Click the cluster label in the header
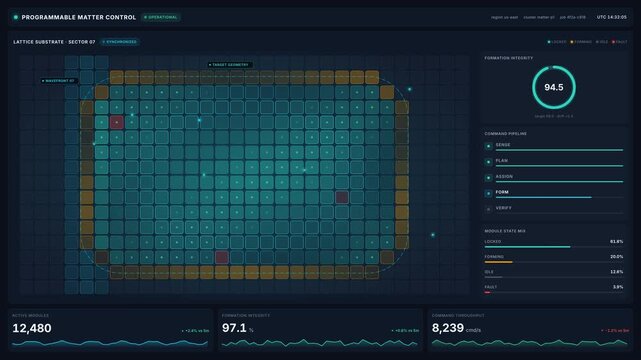 tap(539, 17)
